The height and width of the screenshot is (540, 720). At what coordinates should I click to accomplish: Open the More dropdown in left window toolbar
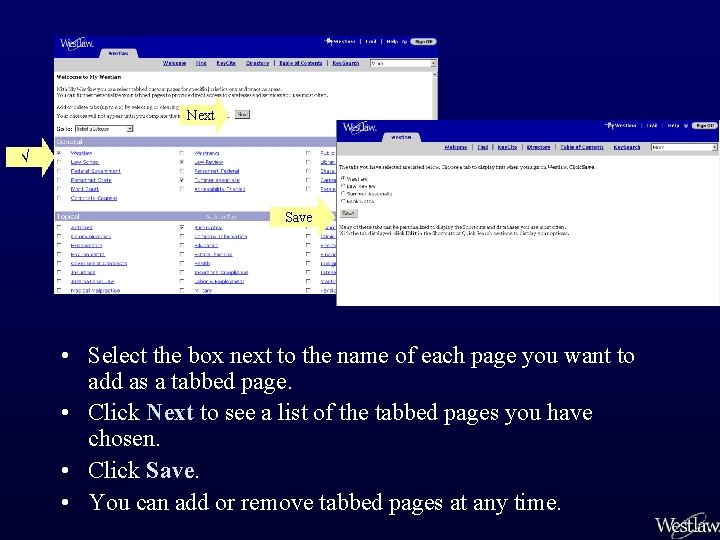403,63
